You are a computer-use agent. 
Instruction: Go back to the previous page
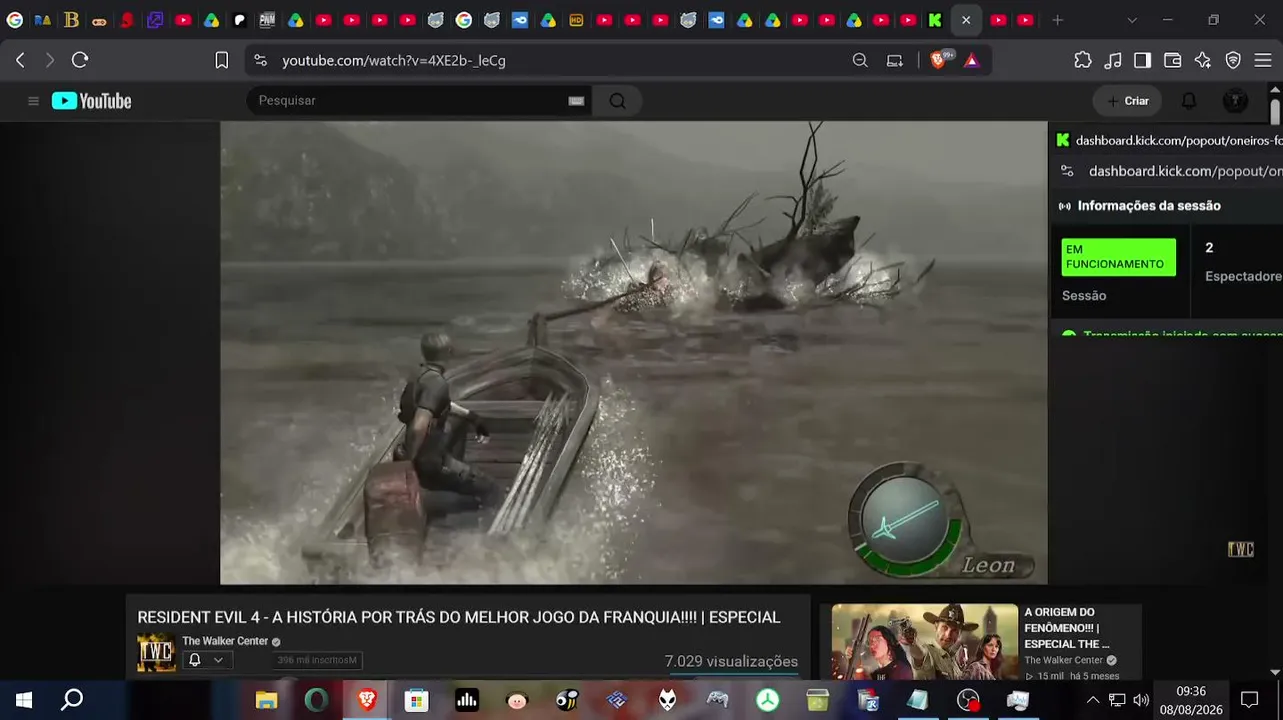20,60
